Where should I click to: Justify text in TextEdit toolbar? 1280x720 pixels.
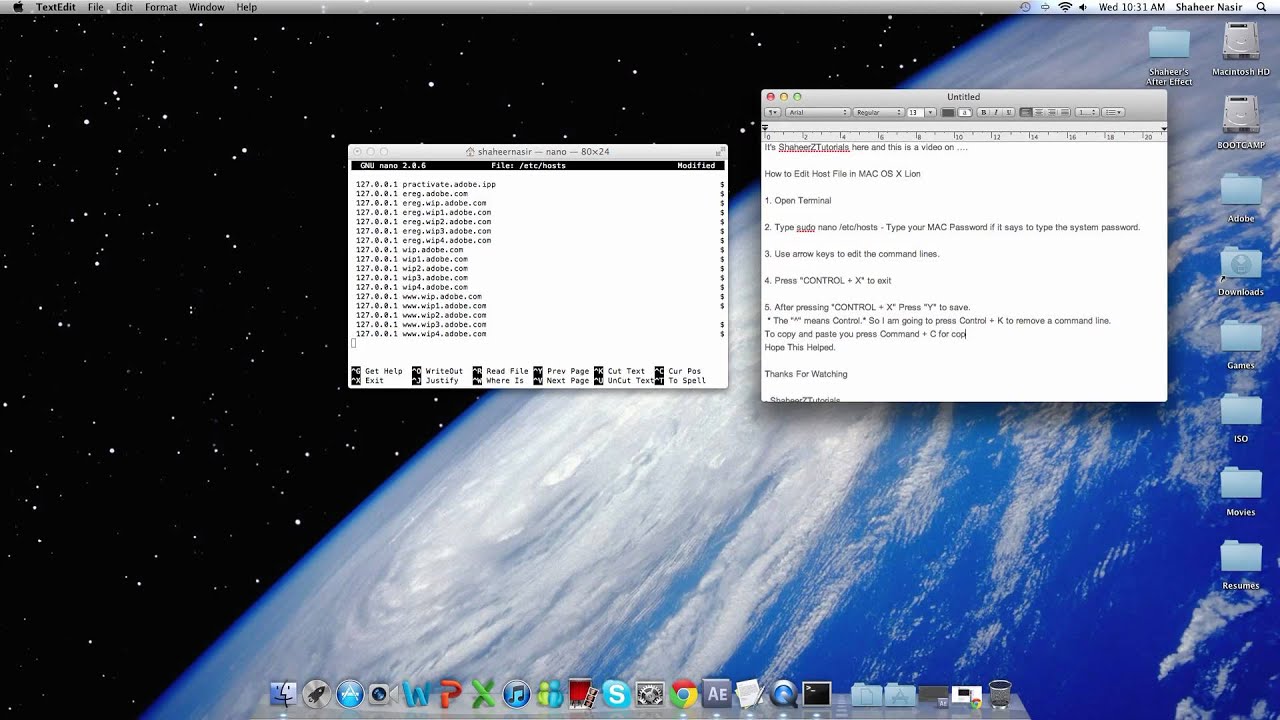[x=1065, y=112]
